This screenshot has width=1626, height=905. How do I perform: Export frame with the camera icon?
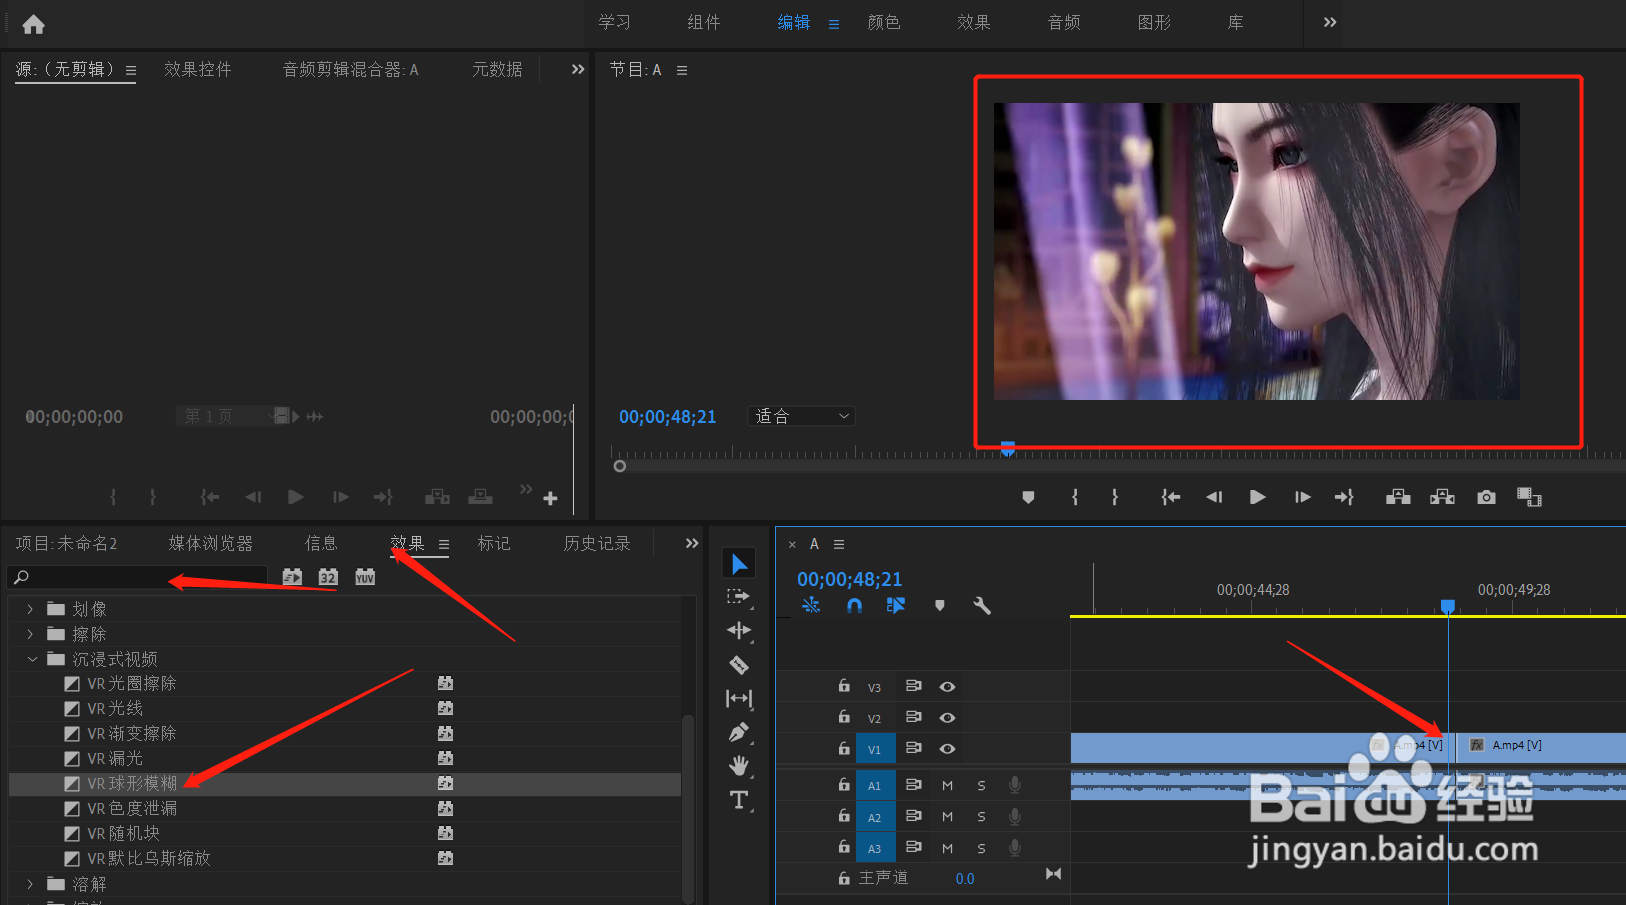pyautogui.click(x=1487, y=497)
